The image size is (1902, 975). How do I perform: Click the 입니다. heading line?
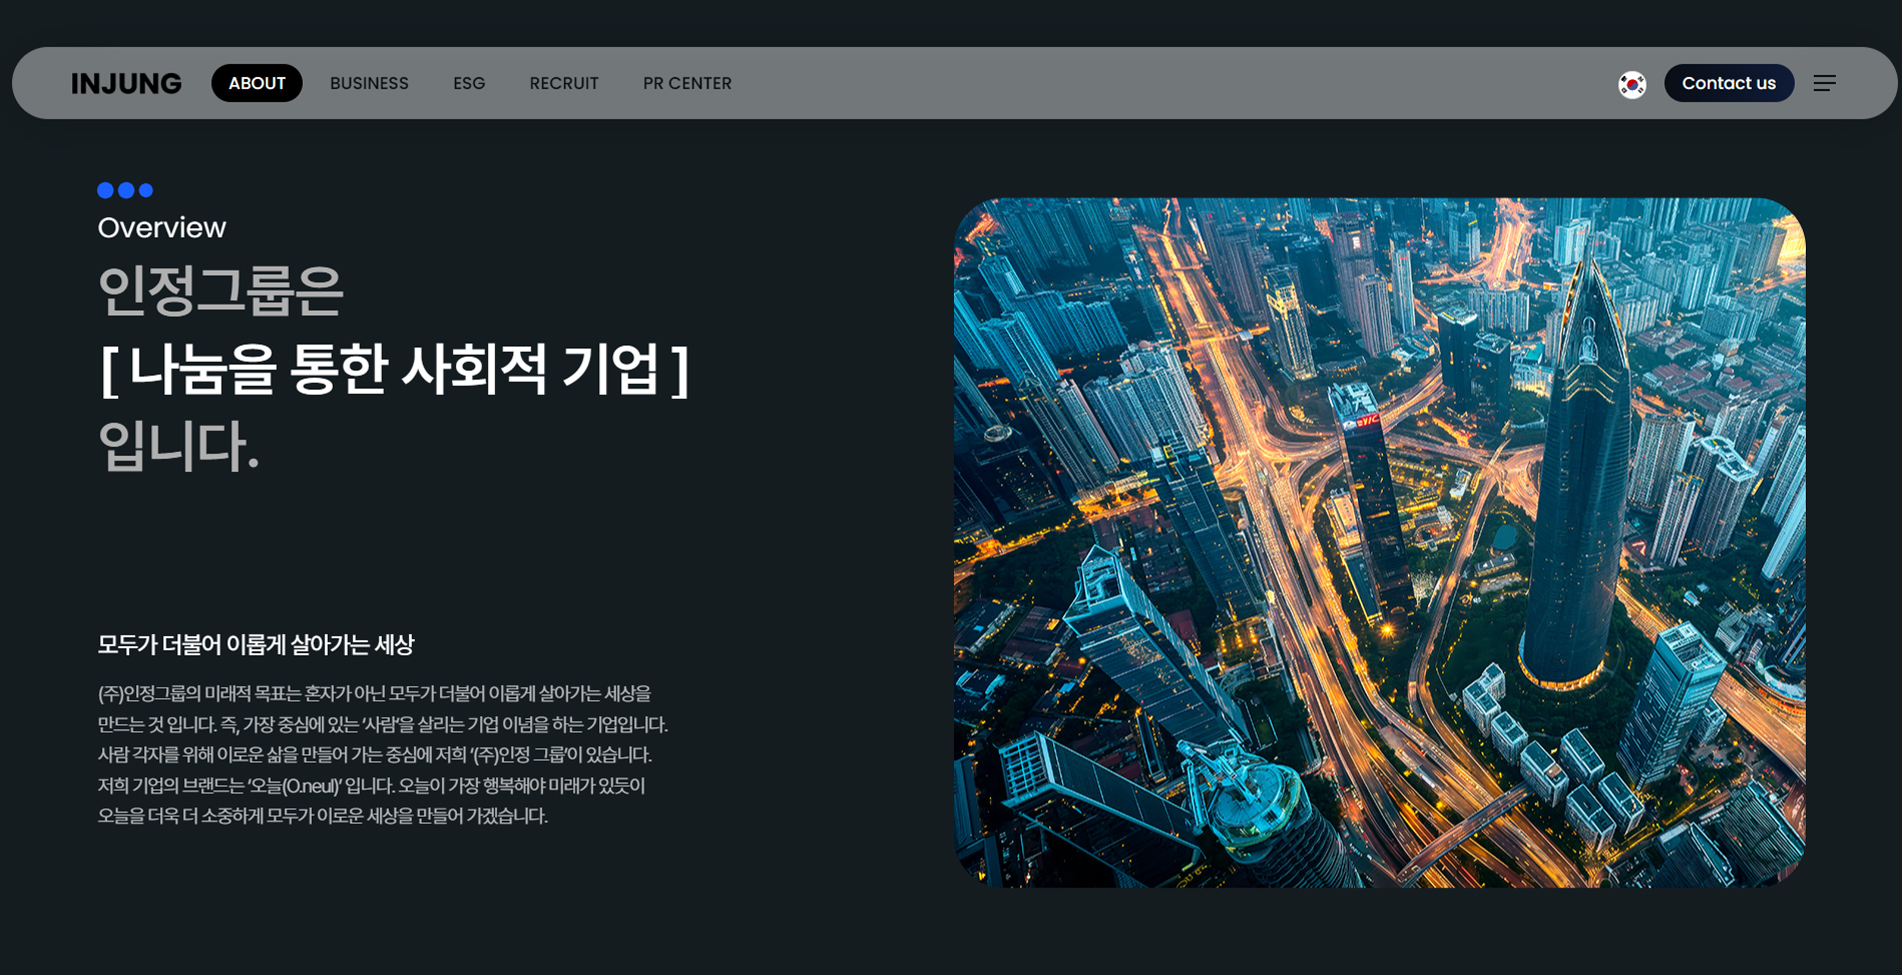[x=178, y=446]
